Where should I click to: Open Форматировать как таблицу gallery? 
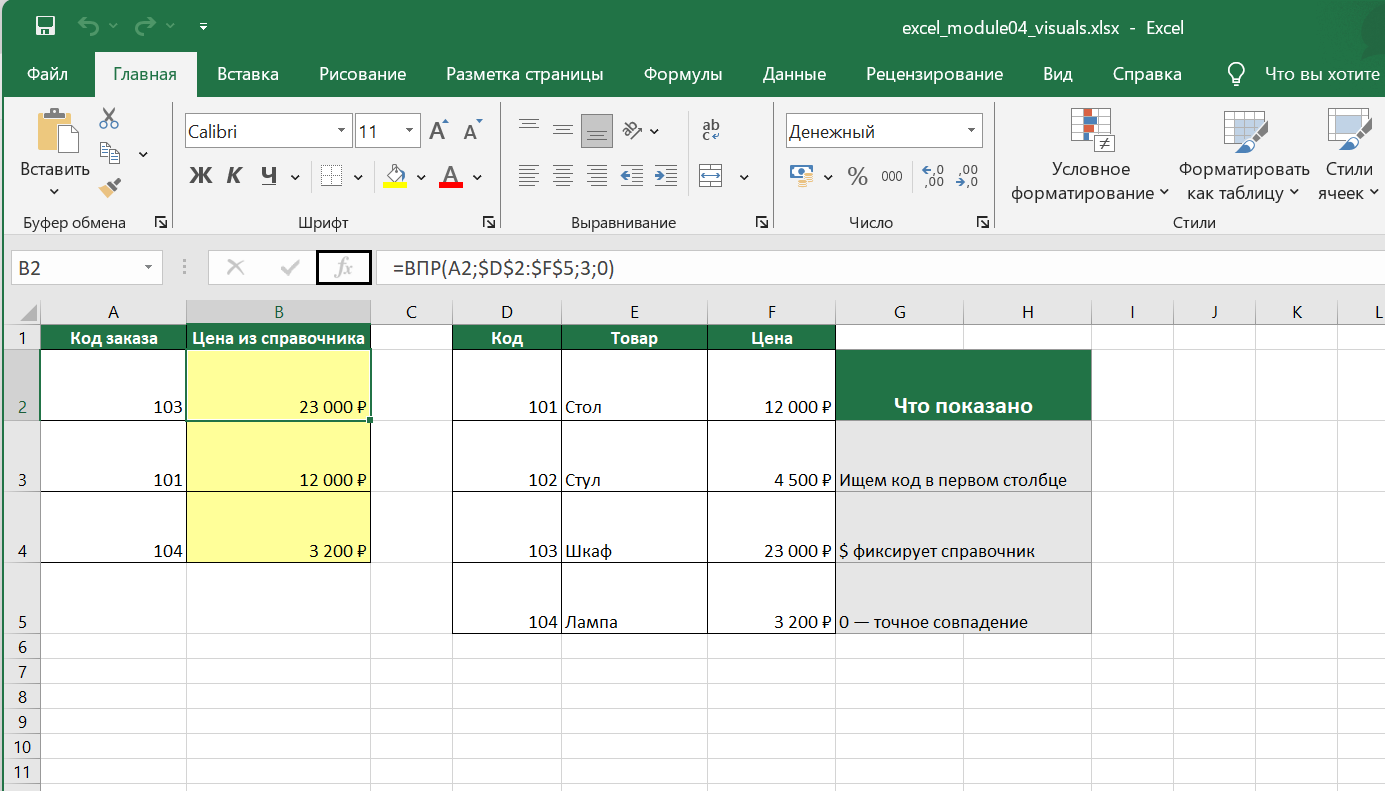[x=1244, y=155]
